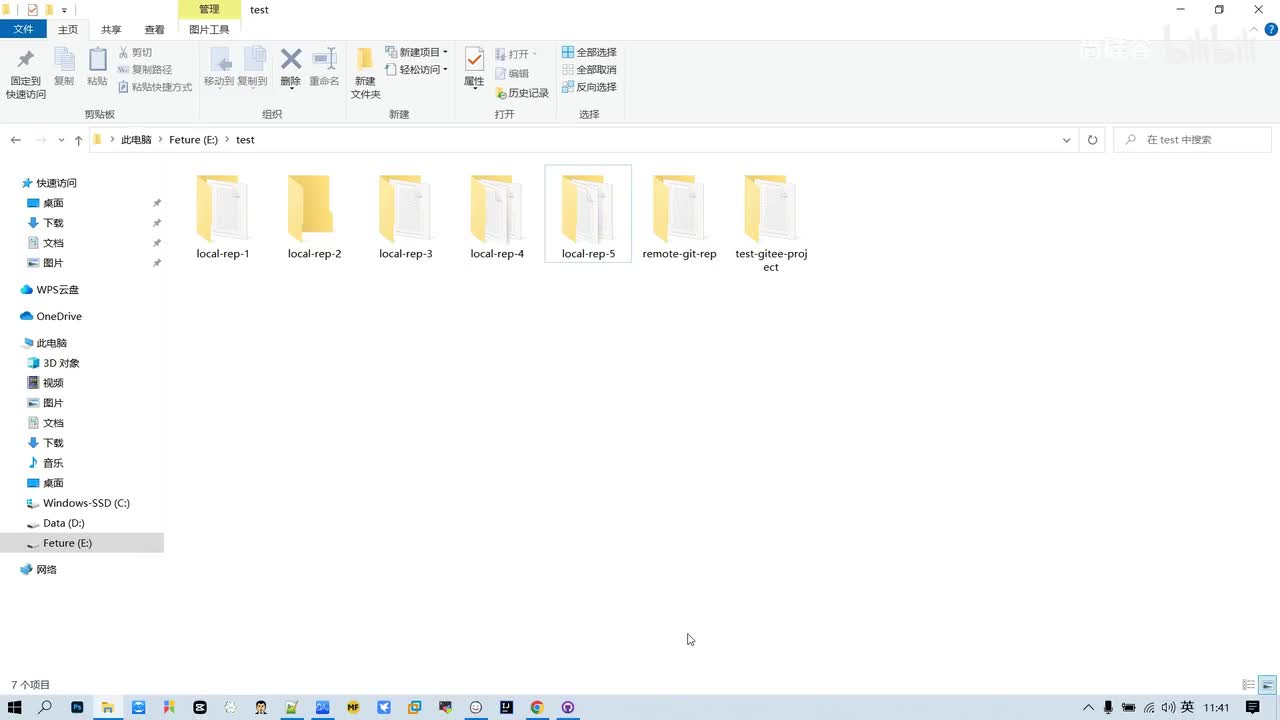
Task: Click the Paste (粘贴) ribbon icon
Action: tap(97, 67)
